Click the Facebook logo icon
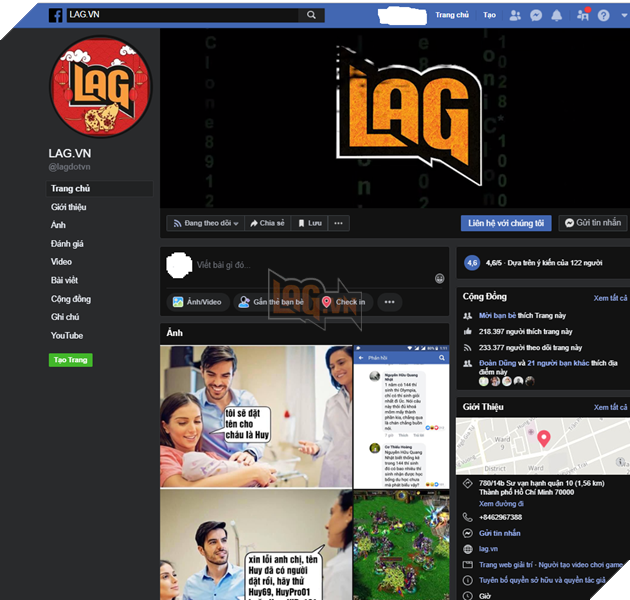The height and width of the screenshot is (600, 630). point(55,15)
